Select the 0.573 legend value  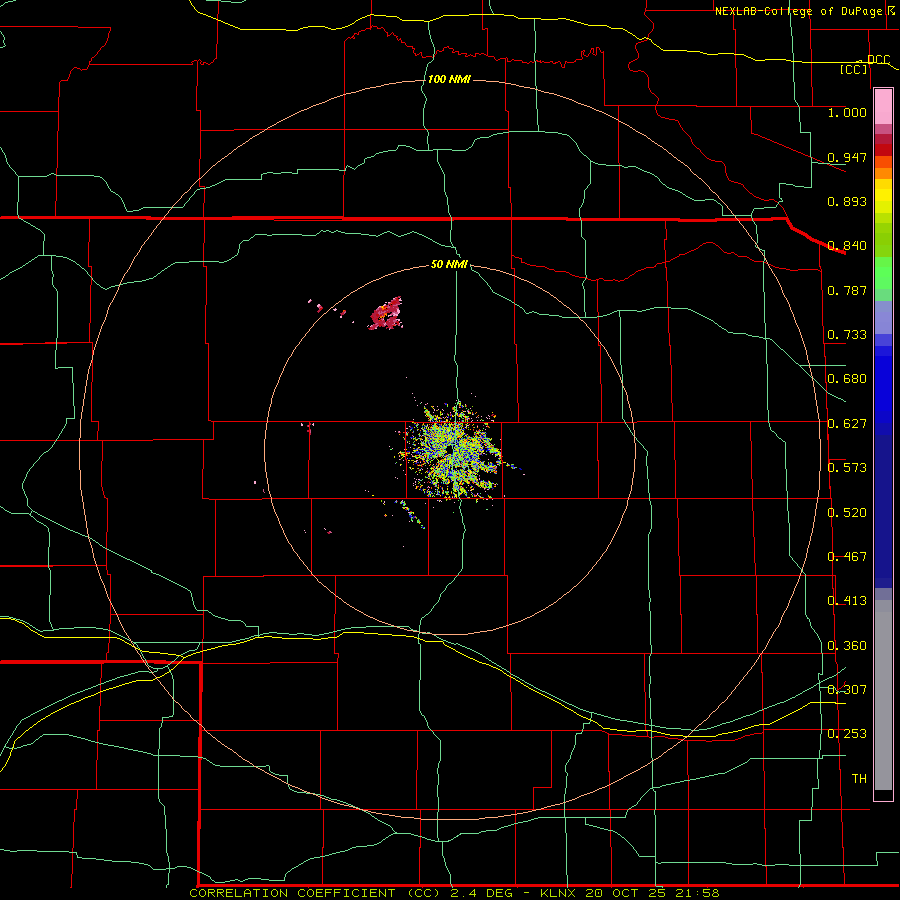click(847, 468)
